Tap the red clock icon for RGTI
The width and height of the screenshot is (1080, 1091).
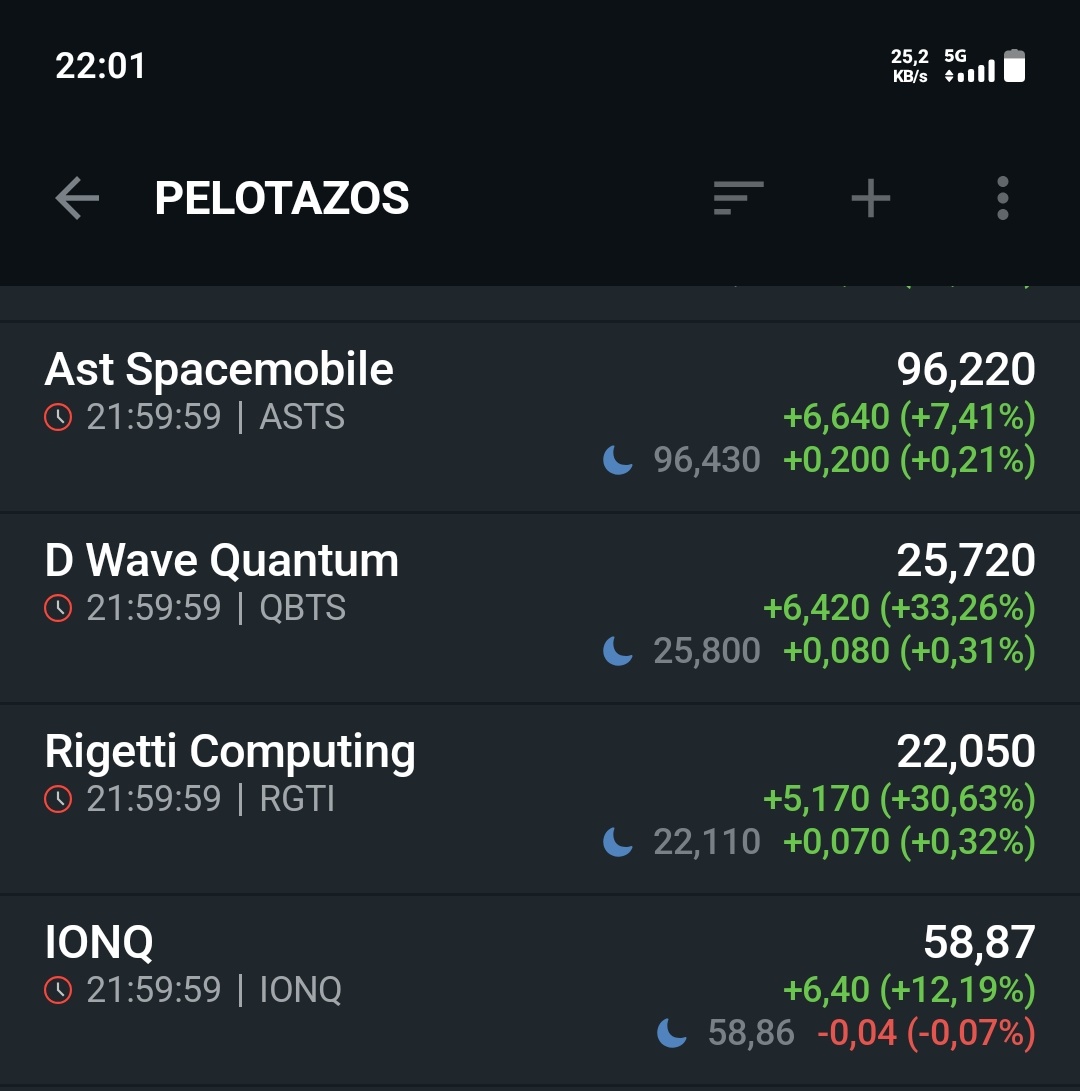58,799
